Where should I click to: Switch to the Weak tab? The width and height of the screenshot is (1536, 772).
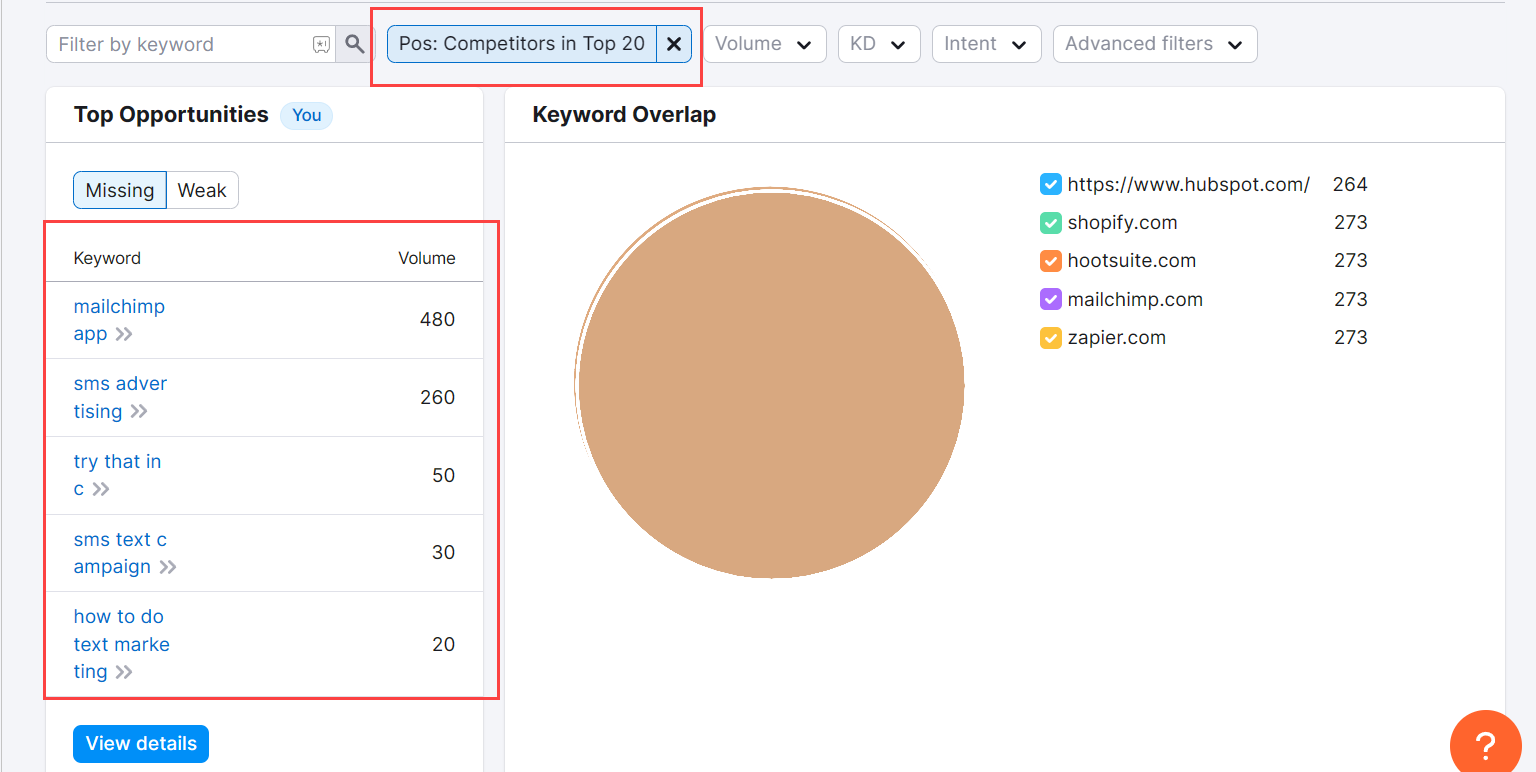pos(202,190)
